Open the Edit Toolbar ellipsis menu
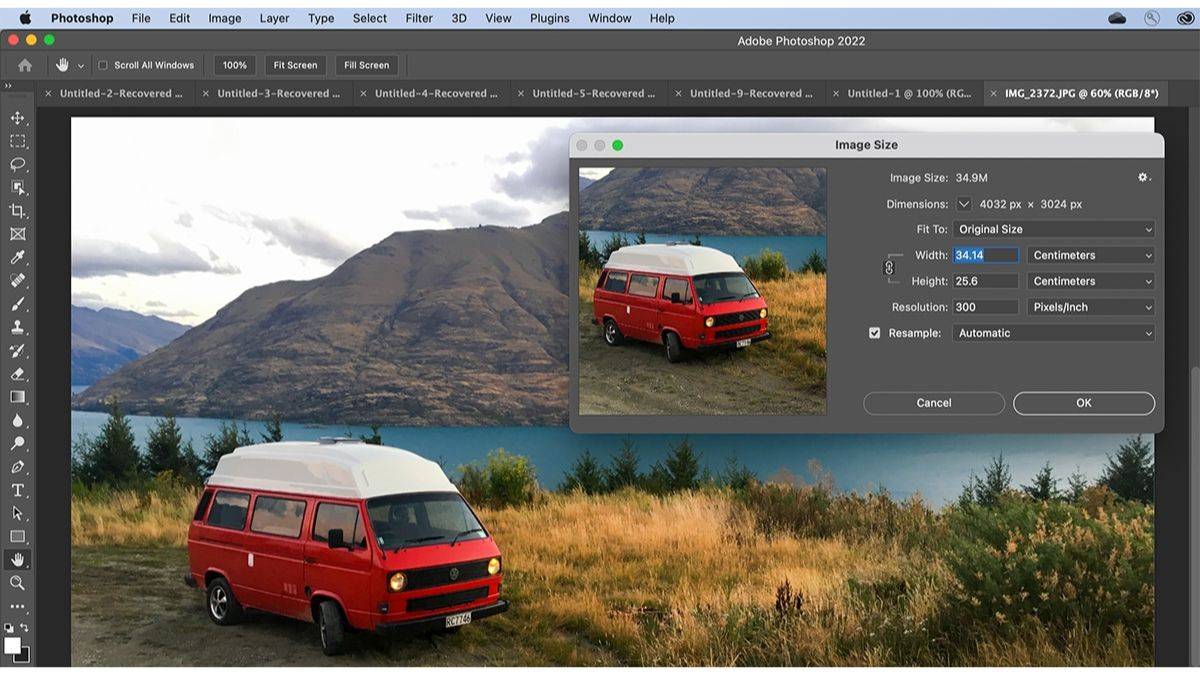The image size is (1200, 675). coord(18,606)
